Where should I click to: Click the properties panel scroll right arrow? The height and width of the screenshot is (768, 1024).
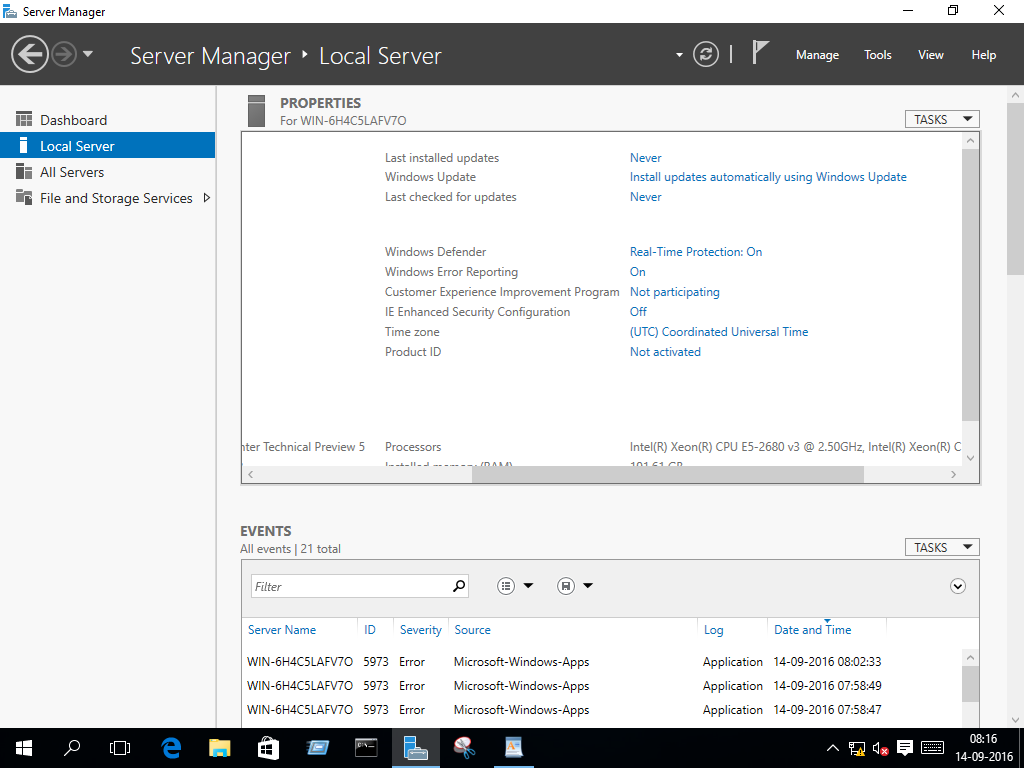(953, 475)
